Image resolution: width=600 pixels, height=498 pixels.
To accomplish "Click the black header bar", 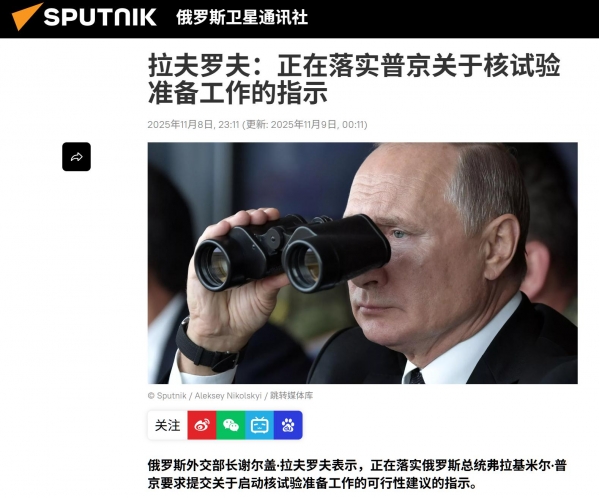I will (300, 19).
